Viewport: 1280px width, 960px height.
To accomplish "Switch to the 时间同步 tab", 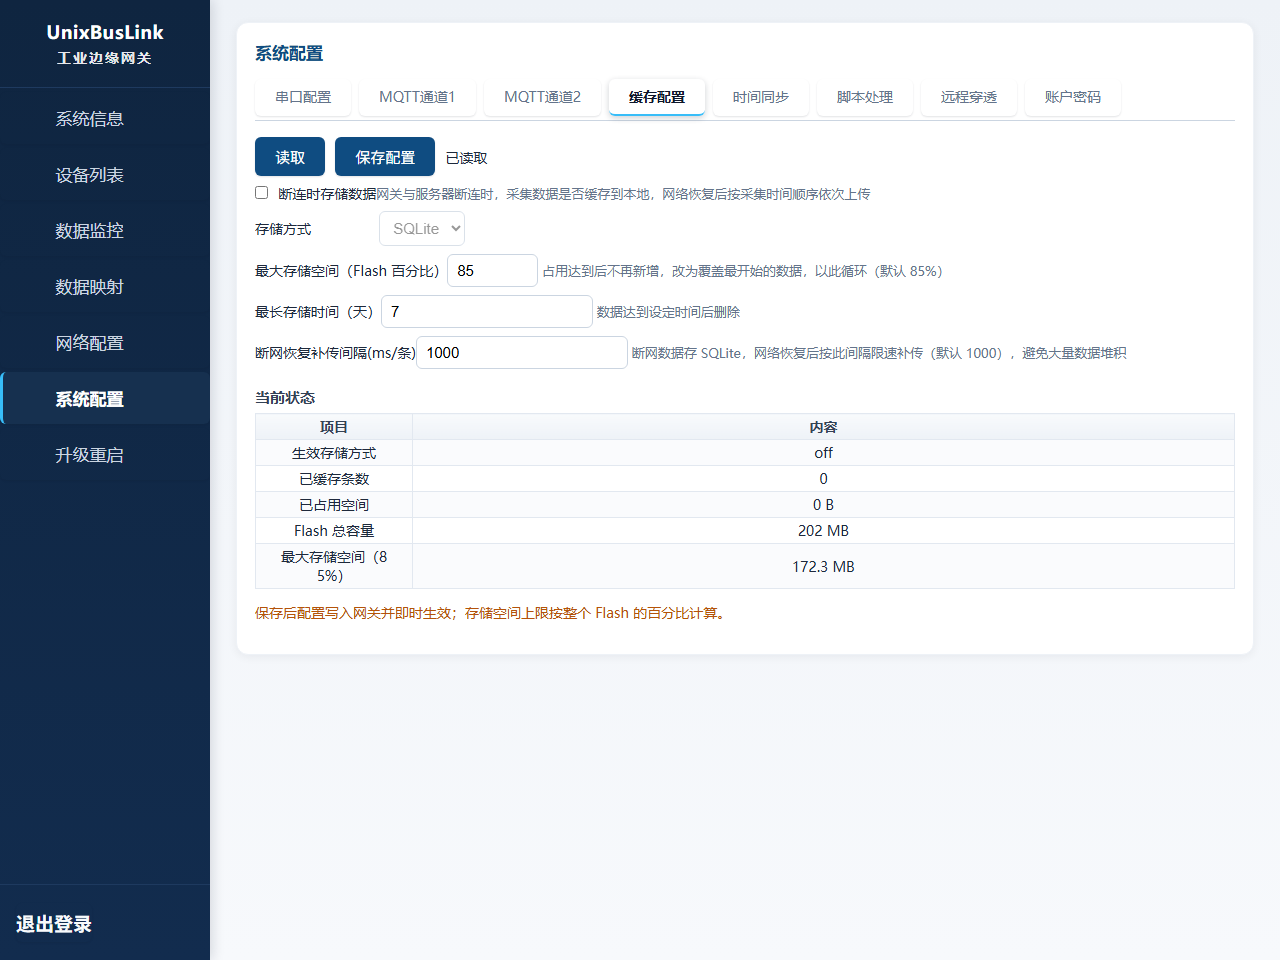I will [x=761, y=97].
